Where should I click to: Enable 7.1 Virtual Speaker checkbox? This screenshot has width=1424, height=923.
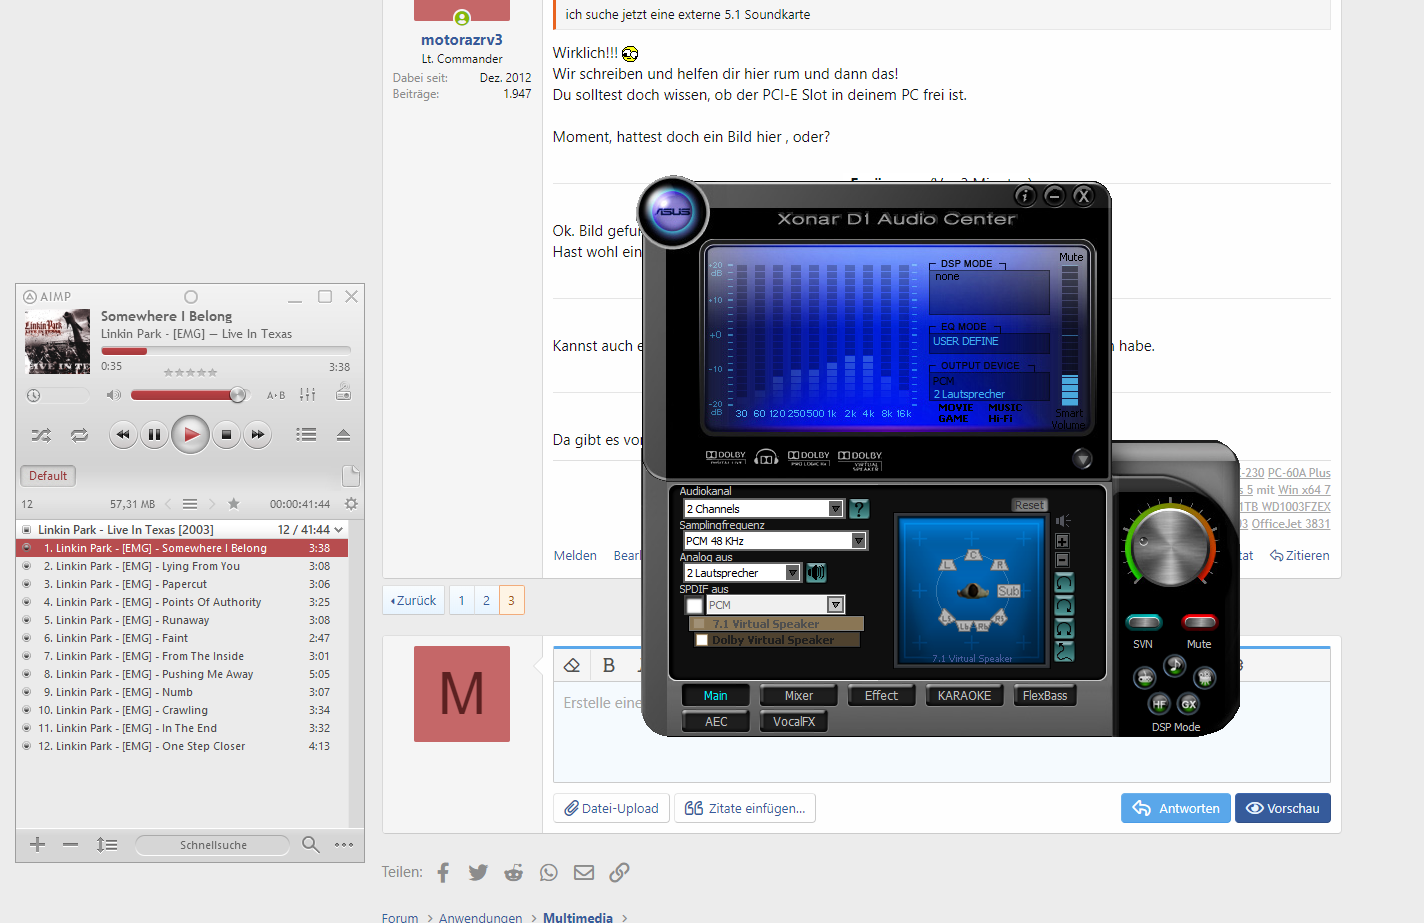pyautogui.click(x=700, y=624)
